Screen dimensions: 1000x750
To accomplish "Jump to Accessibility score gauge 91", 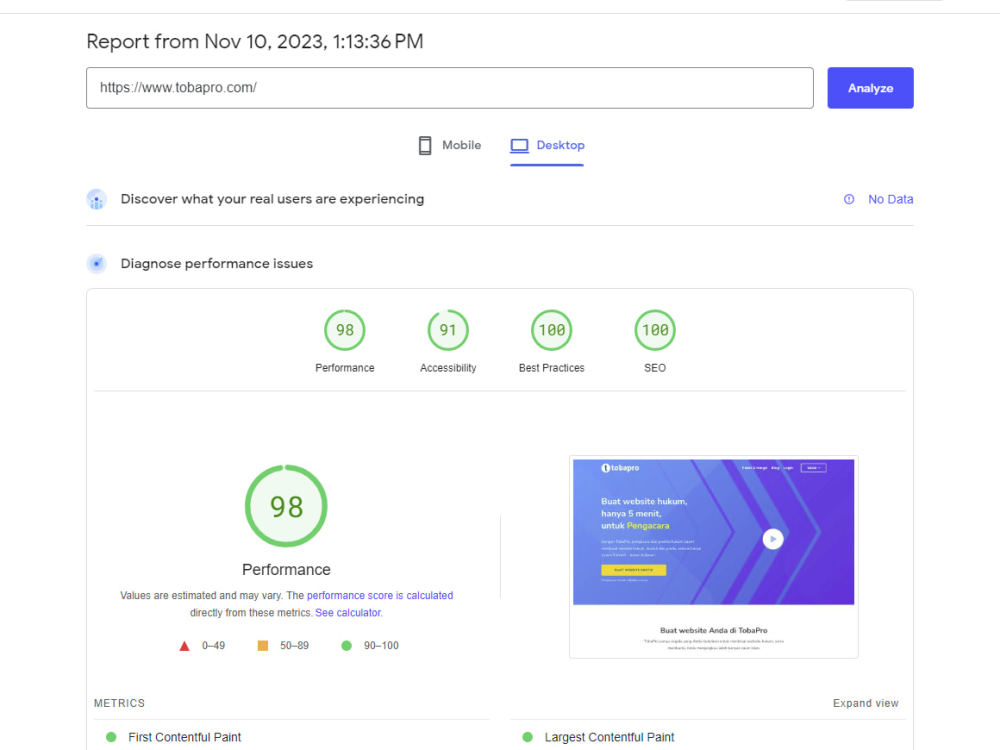I will [x=448, y=330].
